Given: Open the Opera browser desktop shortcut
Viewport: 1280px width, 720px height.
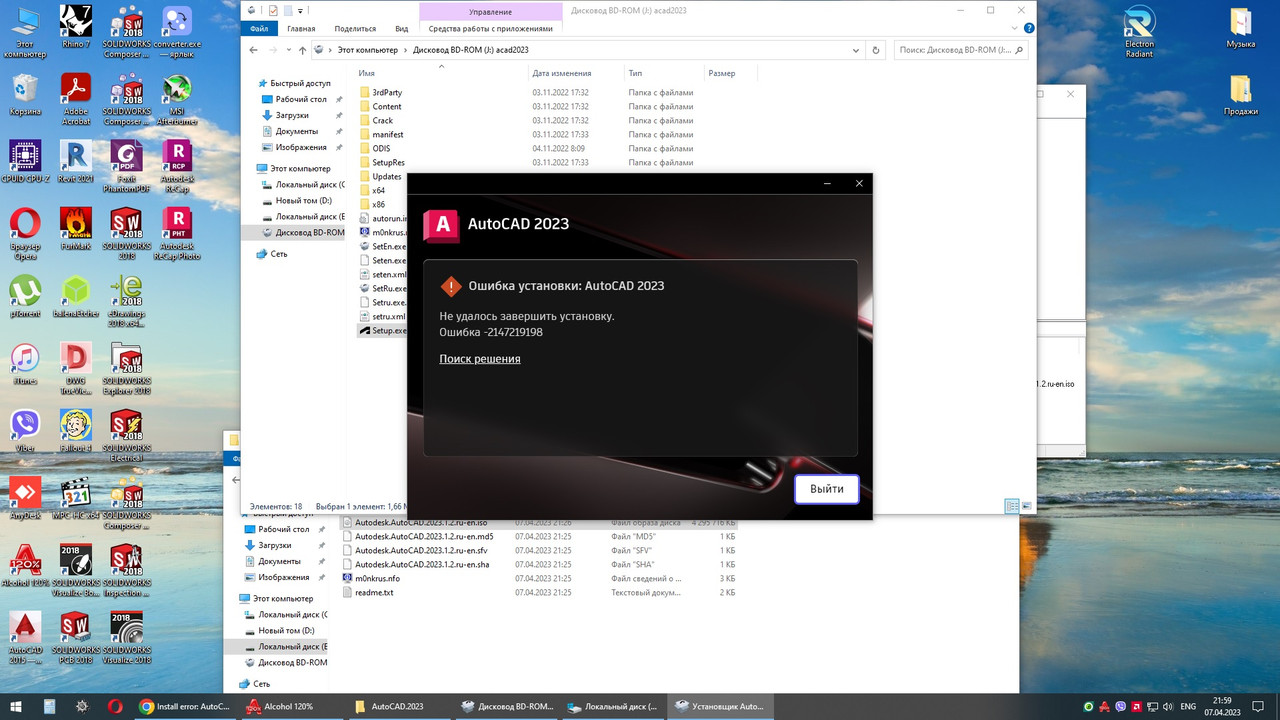Looking at the screenshot, I should tap(25, 234).
